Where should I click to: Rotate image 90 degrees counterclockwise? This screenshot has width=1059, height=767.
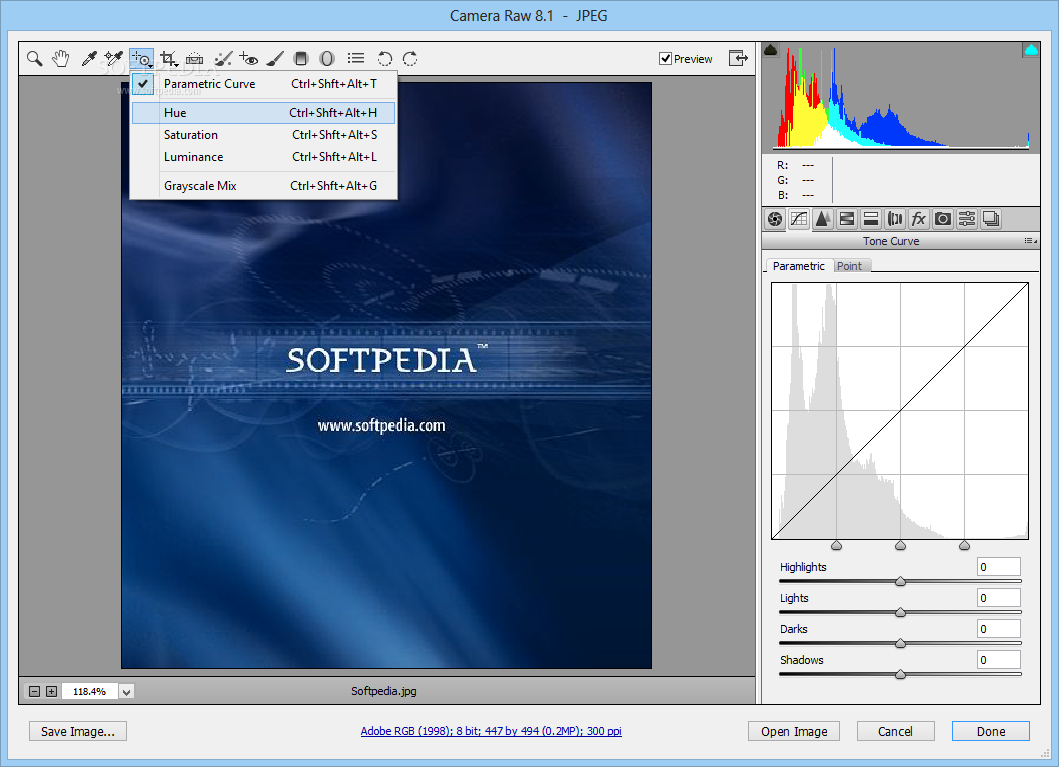385,59
